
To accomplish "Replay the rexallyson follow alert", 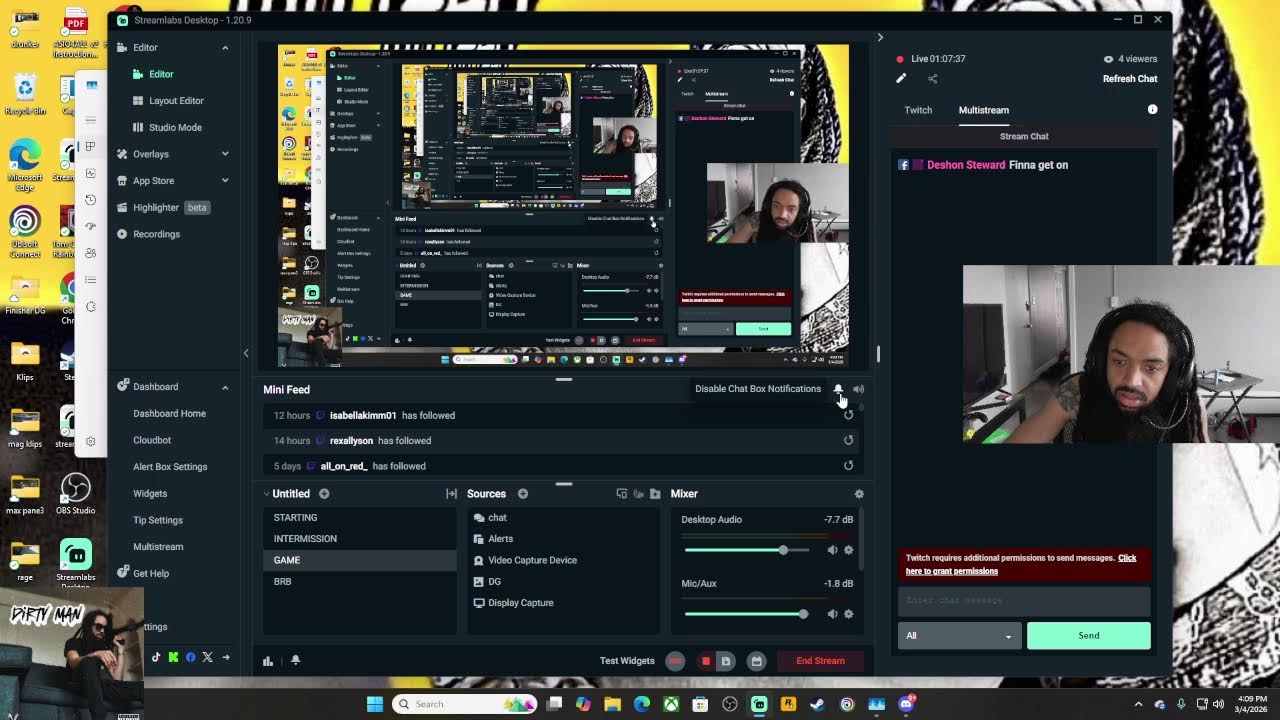I will pos(848,440).
